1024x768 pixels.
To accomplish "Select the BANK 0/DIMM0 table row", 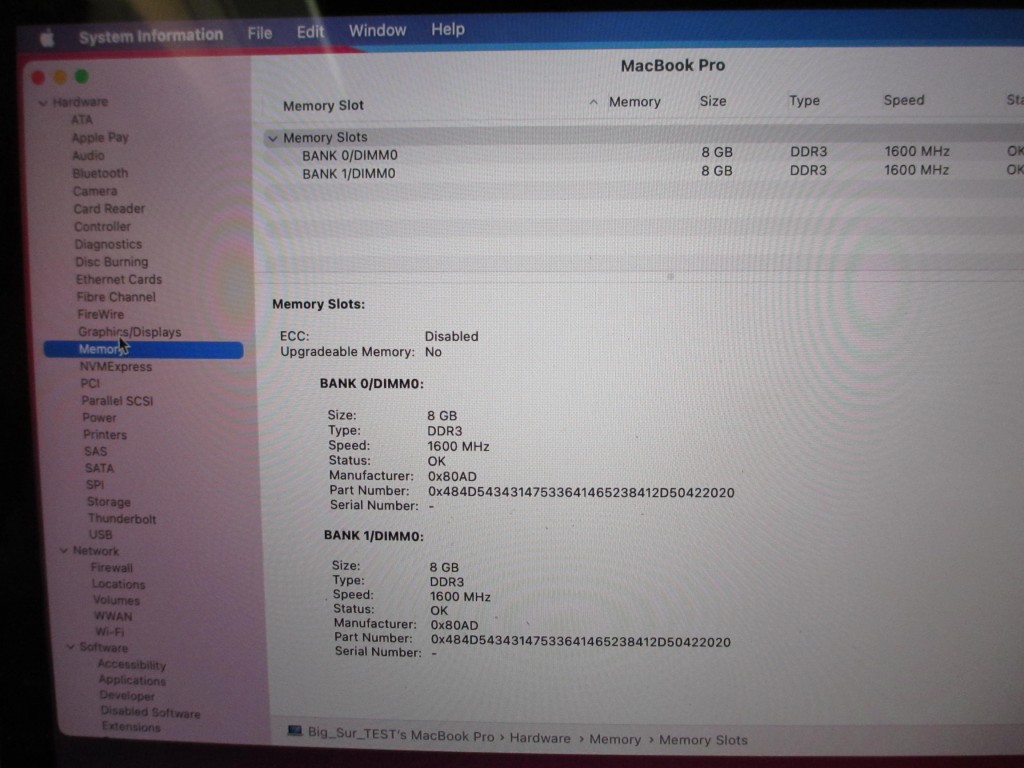I will [349, 155].
